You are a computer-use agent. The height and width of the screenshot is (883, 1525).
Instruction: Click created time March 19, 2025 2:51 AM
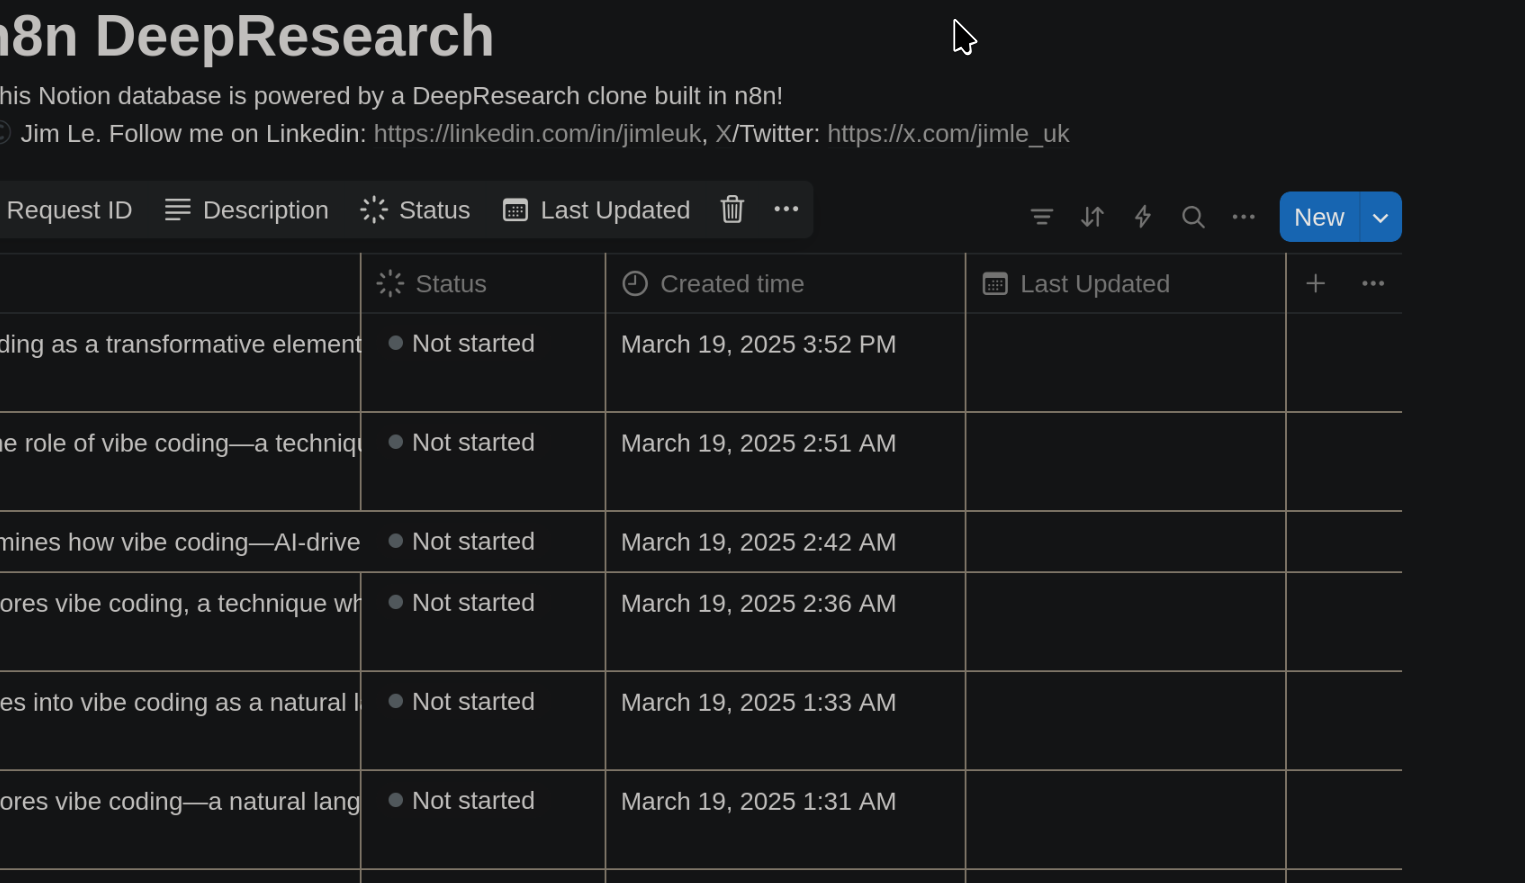[758, 443]
